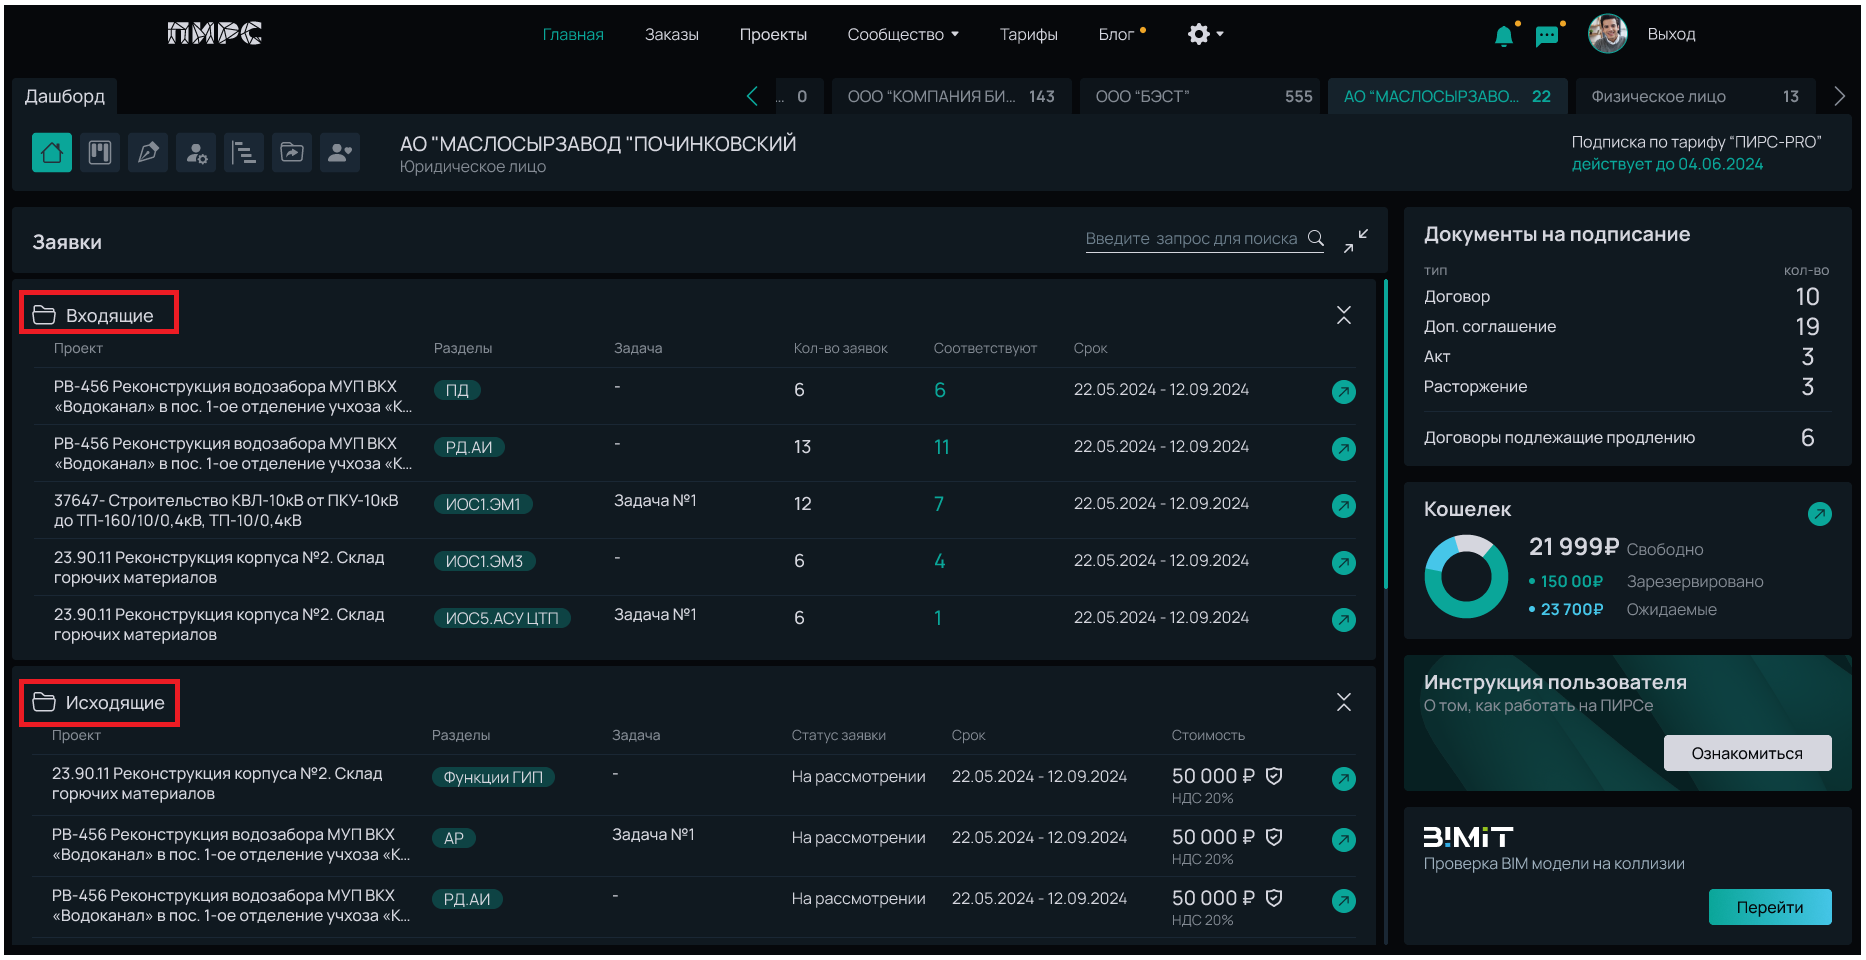Open wallet details arrow in Кошелек

pyautogui.click(x=1819, y=514)
